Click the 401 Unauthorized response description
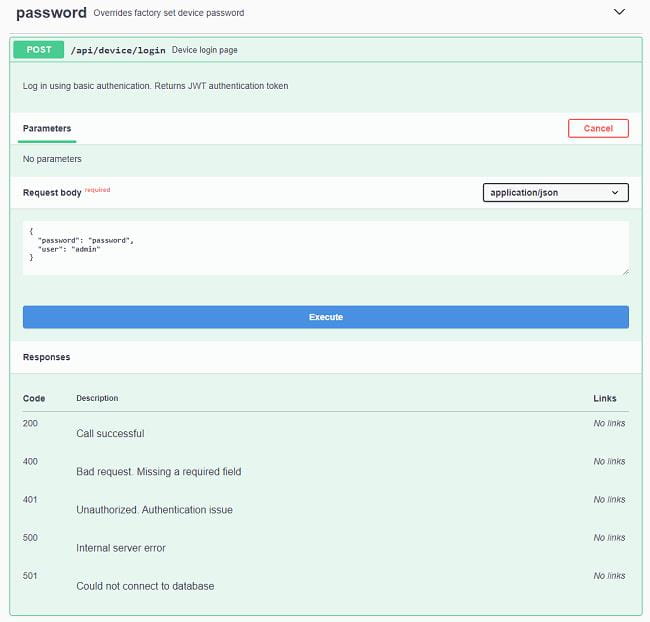The image size is (650, 622). click(x=154, y=510)
